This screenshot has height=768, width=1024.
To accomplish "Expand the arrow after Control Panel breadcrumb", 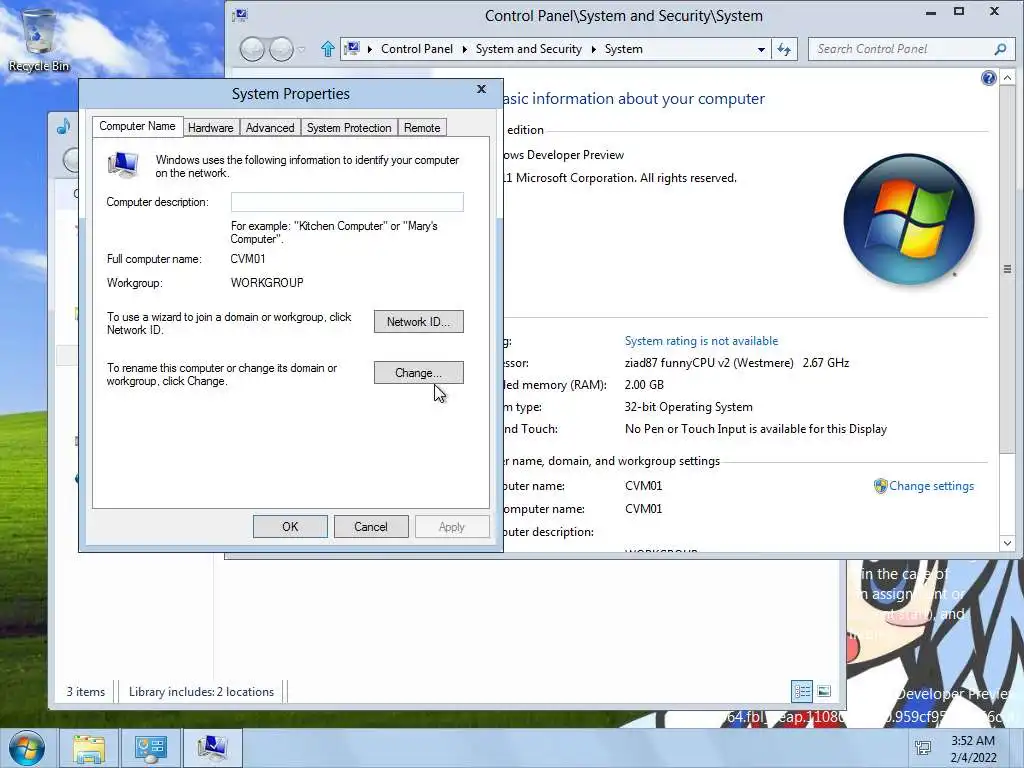I will pyautogui.click(x=464, y=49).
